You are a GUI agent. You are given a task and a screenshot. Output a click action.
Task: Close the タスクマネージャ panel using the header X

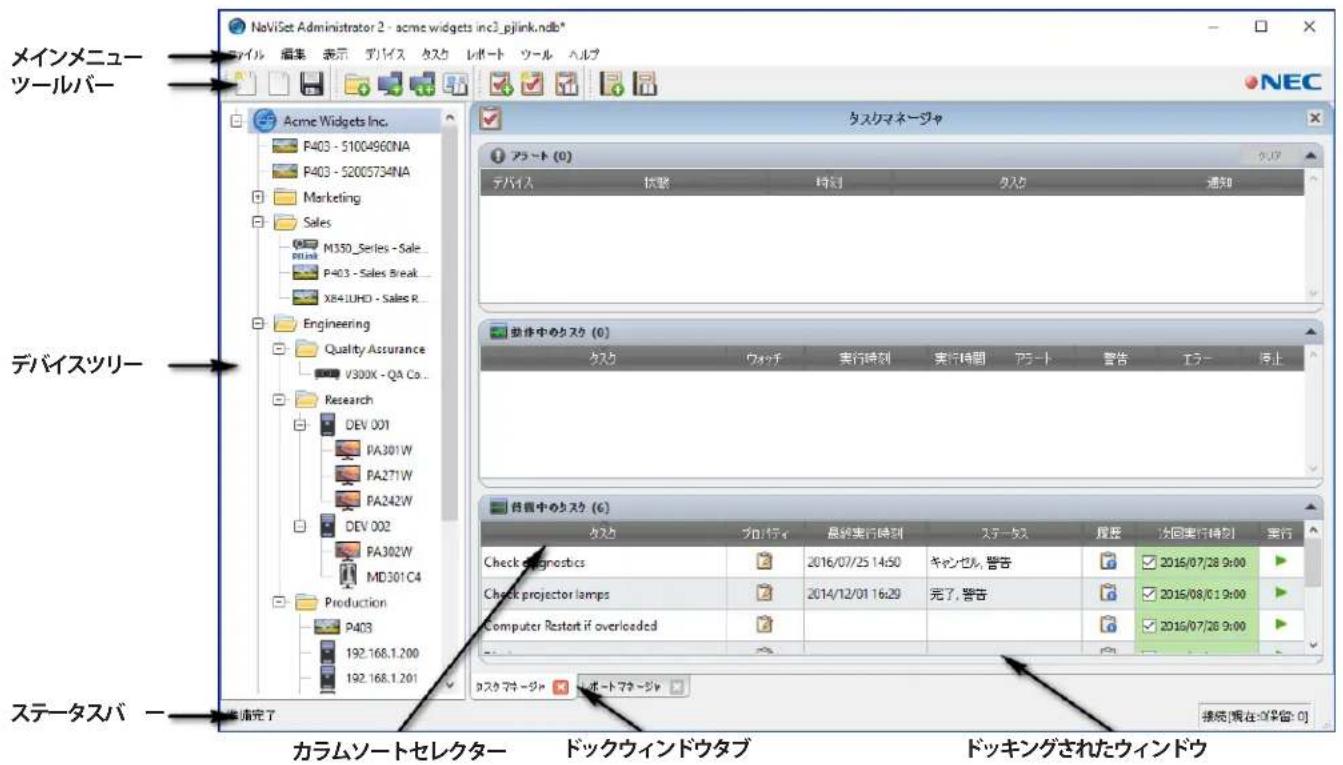(x=1313, y=118)
